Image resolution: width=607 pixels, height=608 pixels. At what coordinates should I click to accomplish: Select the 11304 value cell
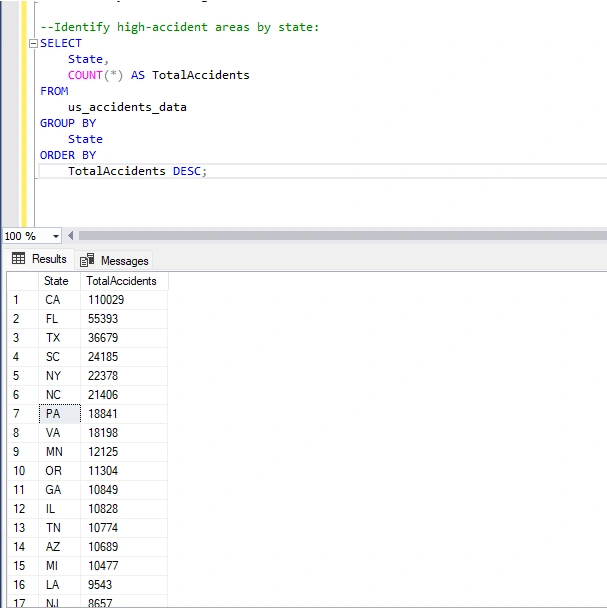tap(124, 471)
